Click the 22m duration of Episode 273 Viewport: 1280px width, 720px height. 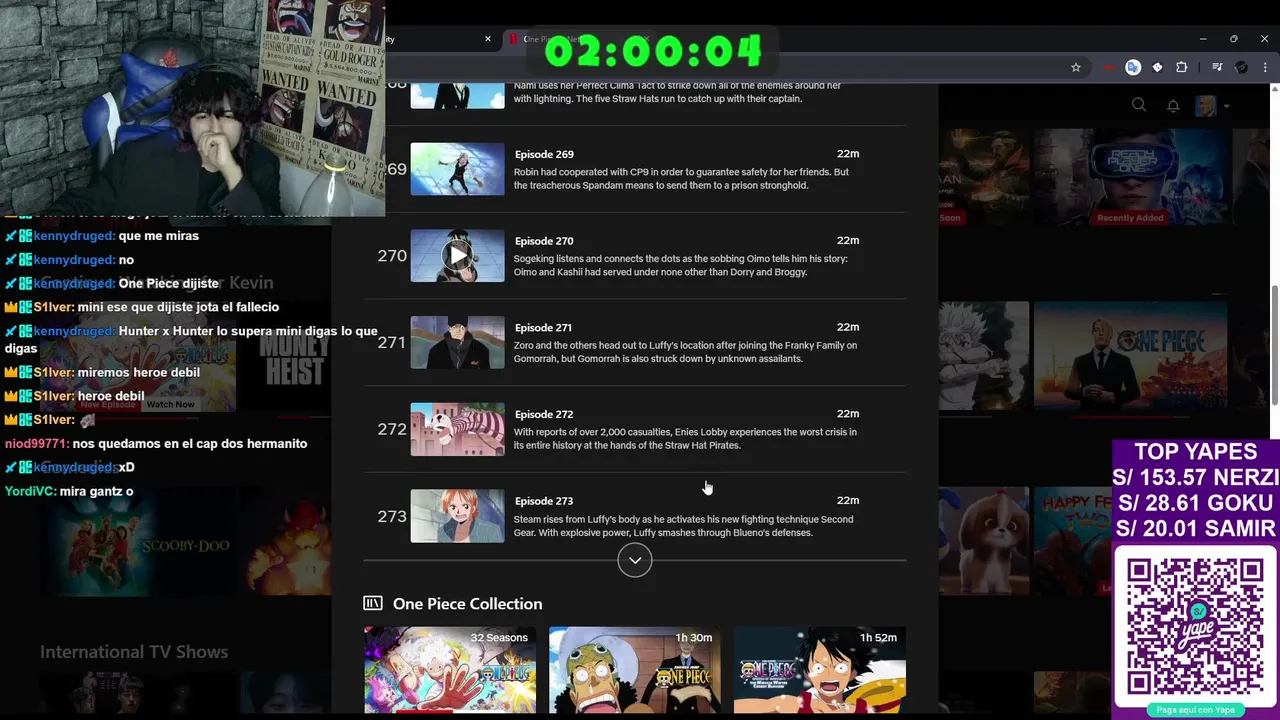point(848,501)
